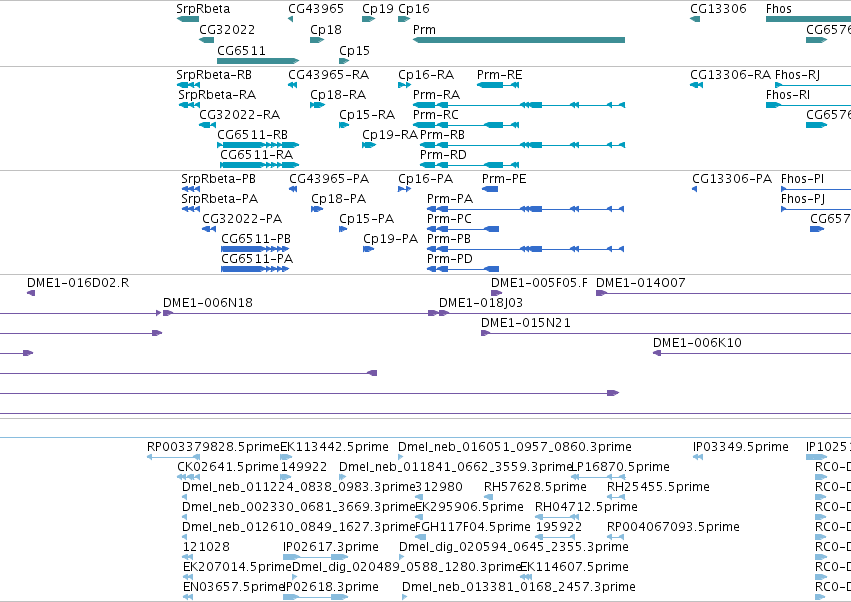
Task: Click the CK02641.5prime EST label
Action: point(227,467)
